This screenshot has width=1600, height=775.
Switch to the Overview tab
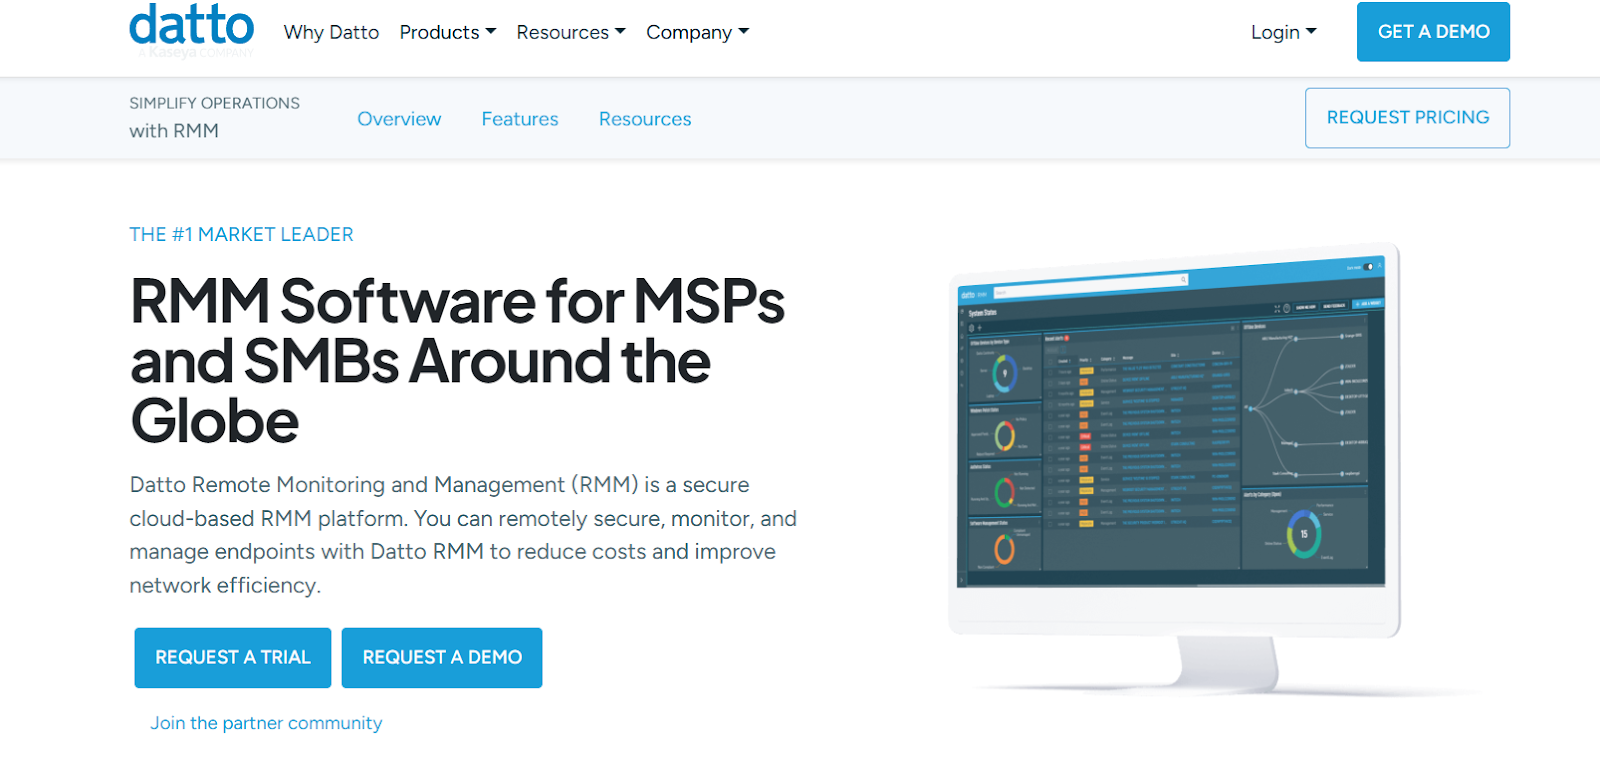tap(399, 119)
